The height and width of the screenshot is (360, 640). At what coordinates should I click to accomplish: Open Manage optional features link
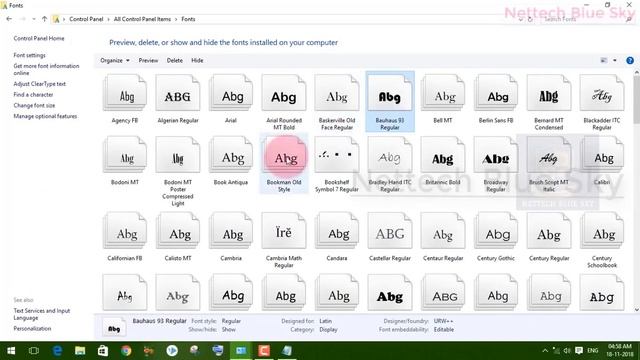[45, 116]
